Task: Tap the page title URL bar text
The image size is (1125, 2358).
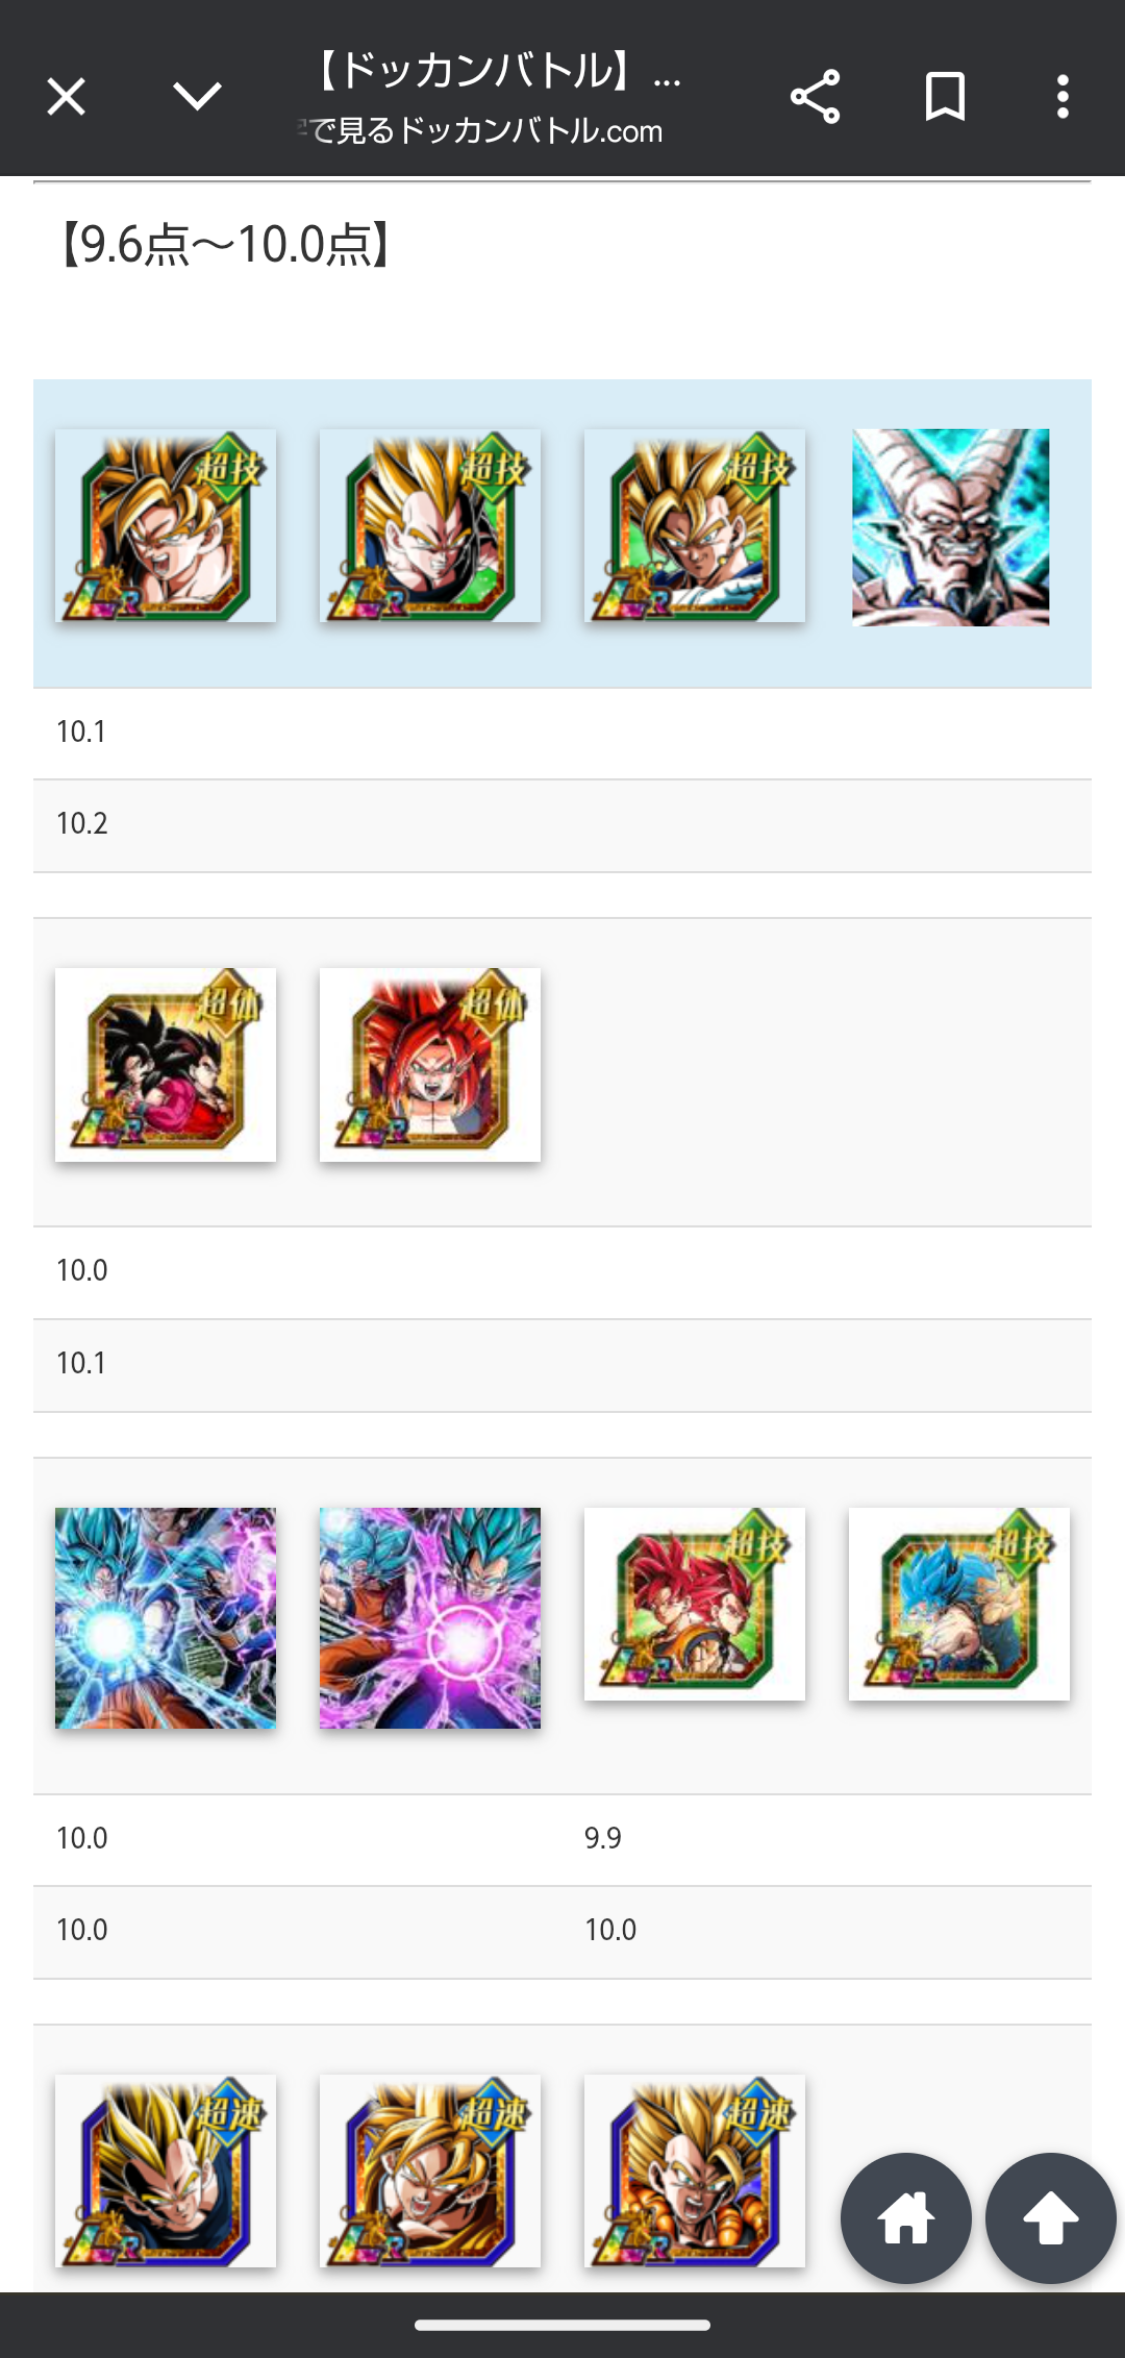Action: coord(490,98)
